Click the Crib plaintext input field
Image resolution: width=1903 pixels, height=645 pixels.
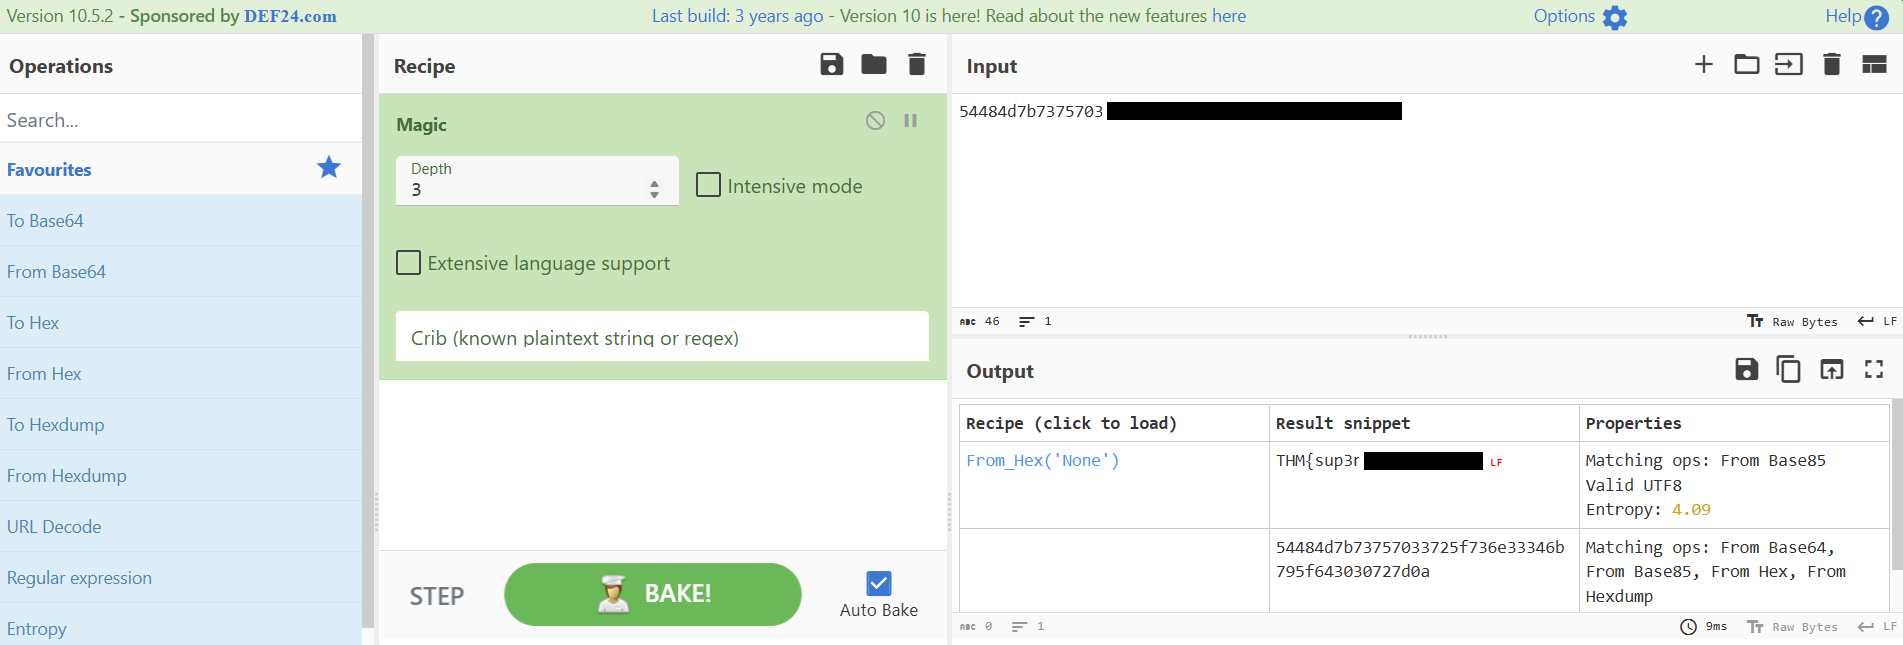click(x=662, y=337)
